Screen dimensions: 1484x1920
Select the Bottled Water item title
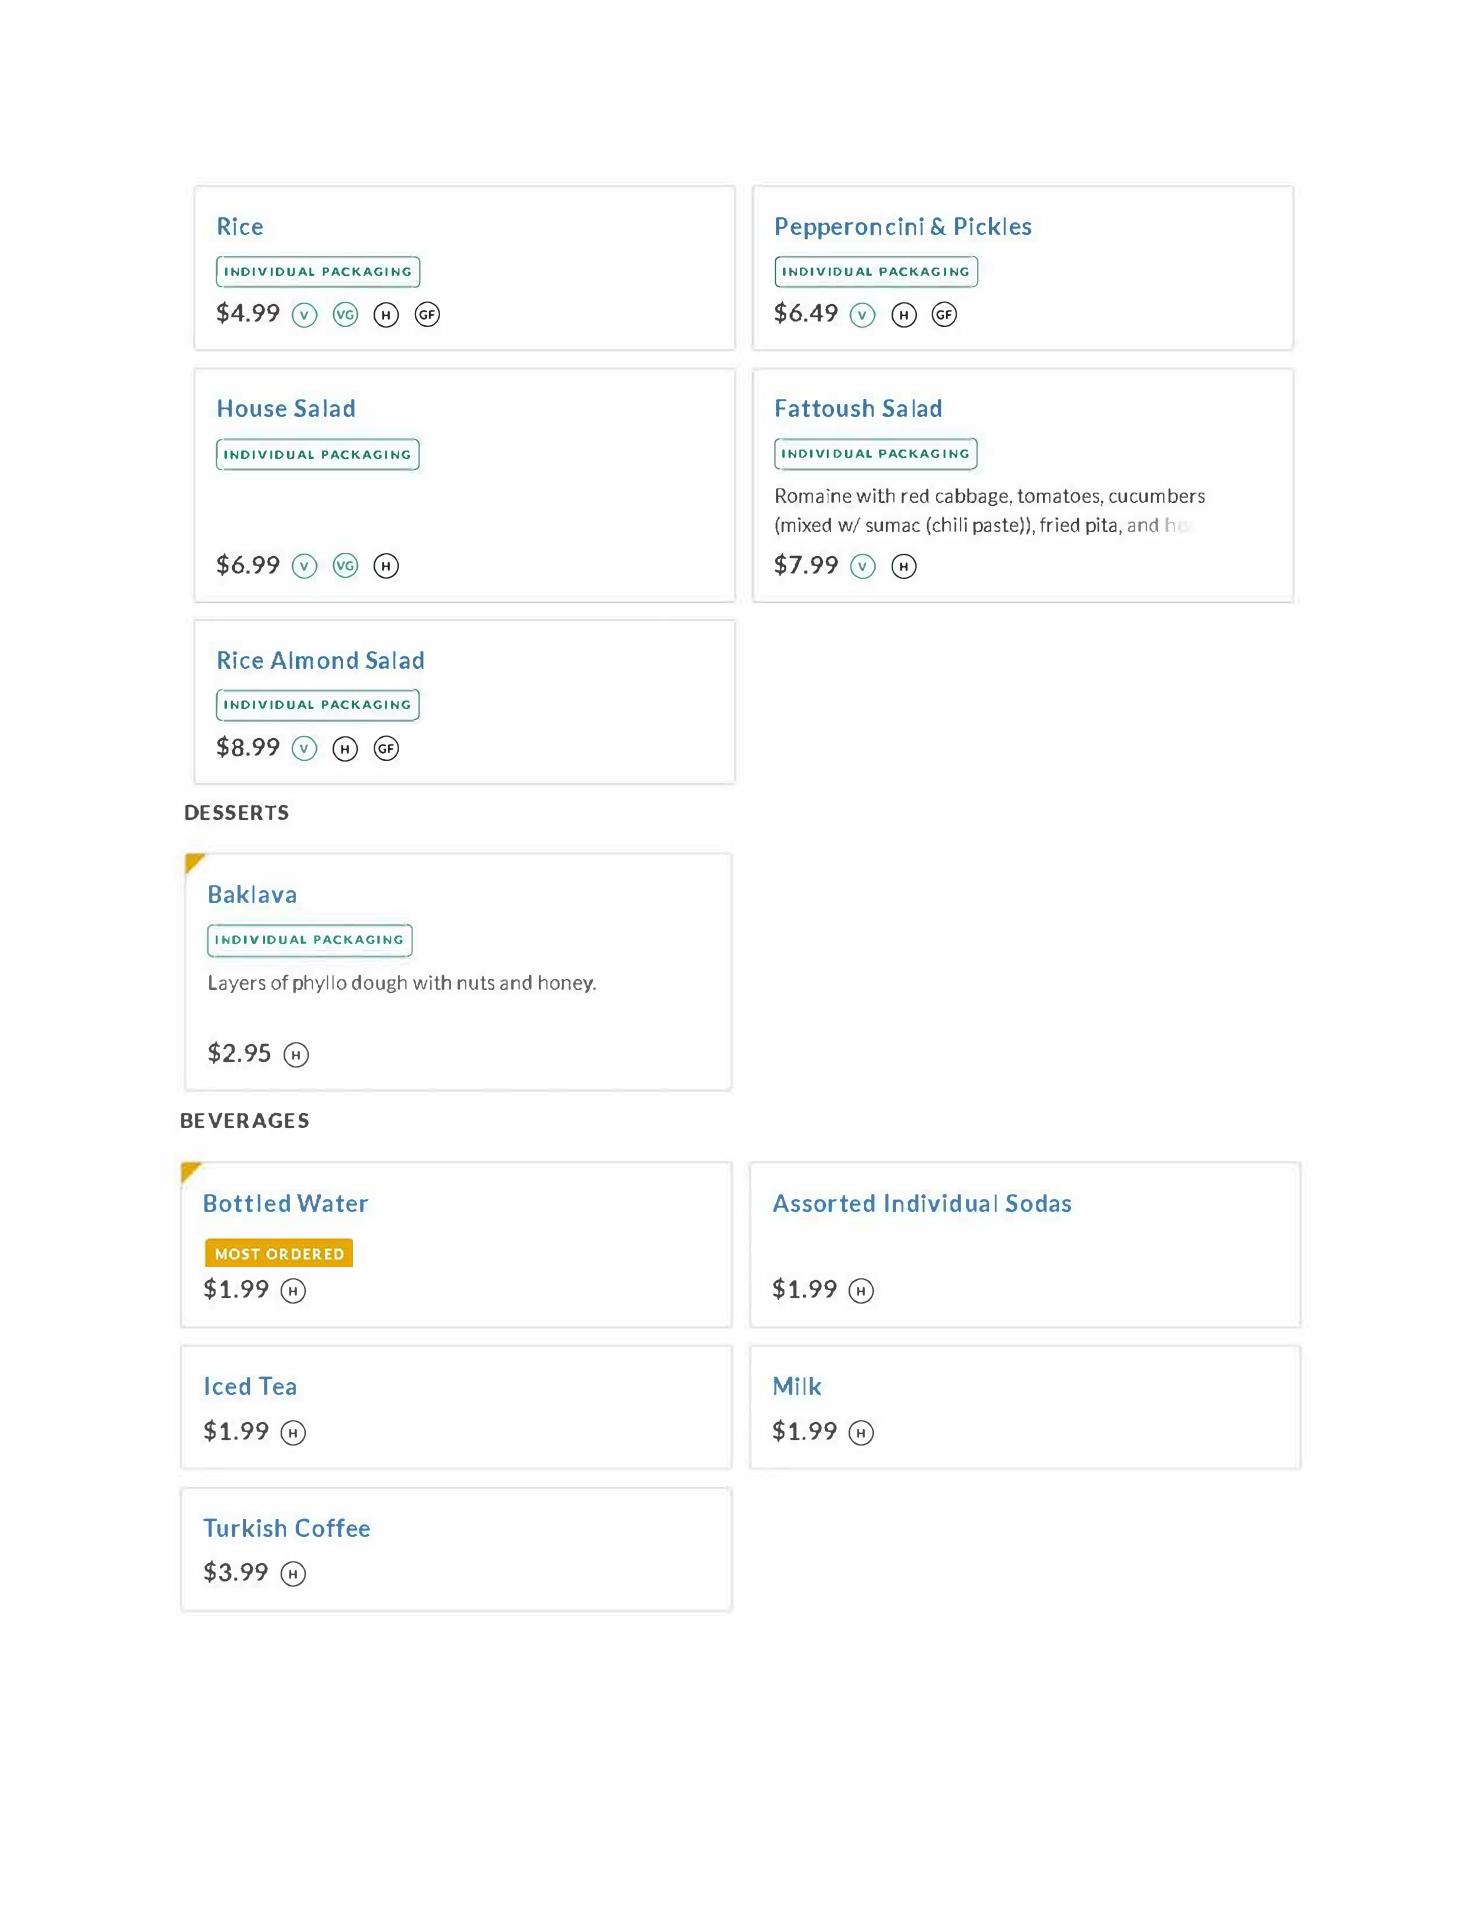285,1204
